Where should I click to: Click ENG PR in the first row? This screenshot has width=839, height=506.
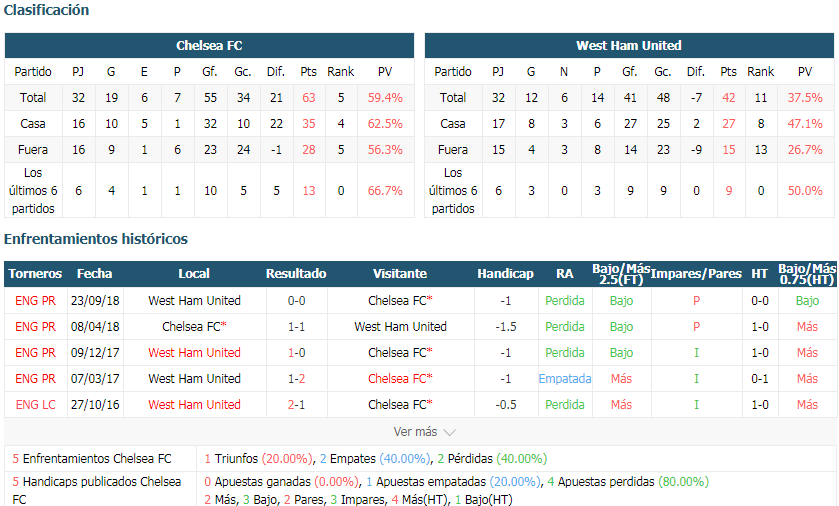(x=35, y=301)
